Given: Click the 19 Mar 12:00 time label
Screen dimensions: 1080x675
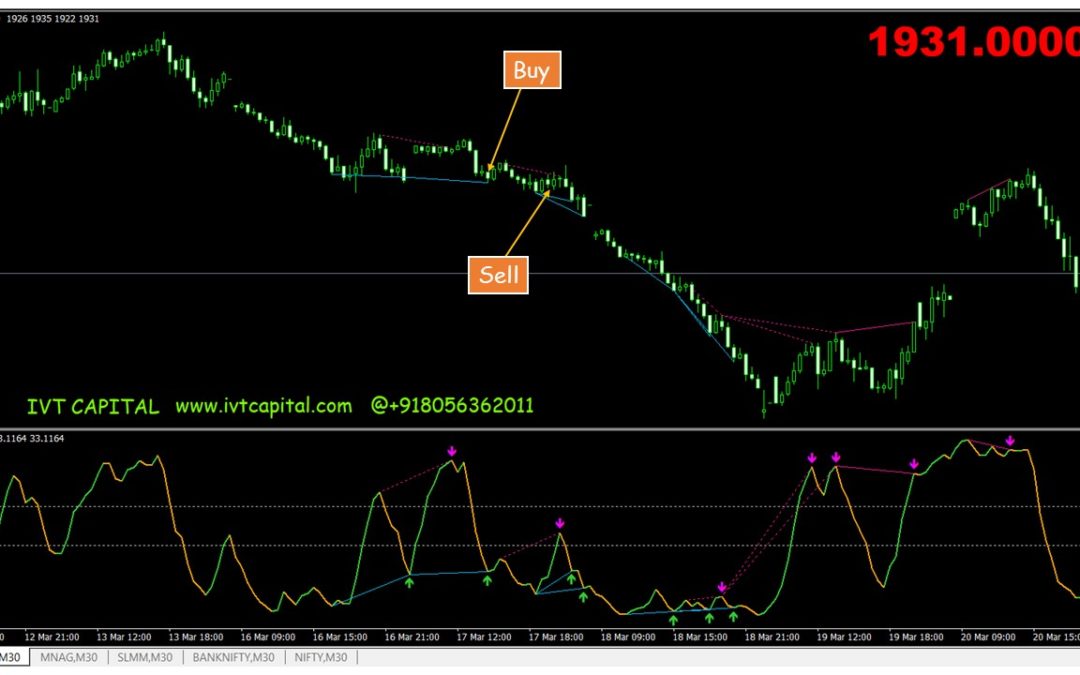Looking at the screenshot, I should point(844,637).
